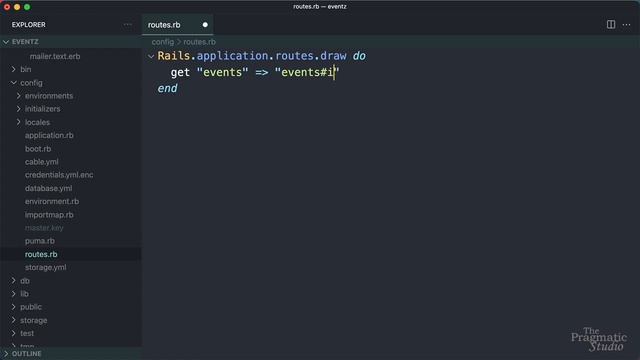
Task: Split the editor to the right
Action: click(611, 24)
